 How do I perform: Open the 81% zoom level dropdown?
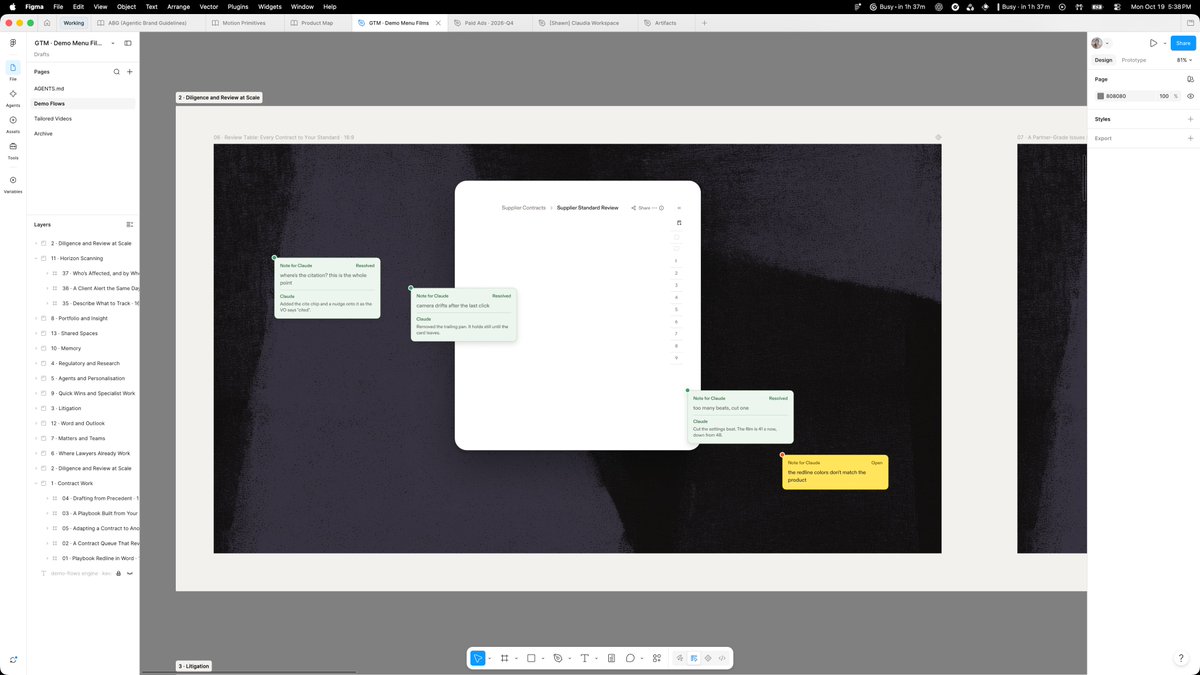[1184, 60]
